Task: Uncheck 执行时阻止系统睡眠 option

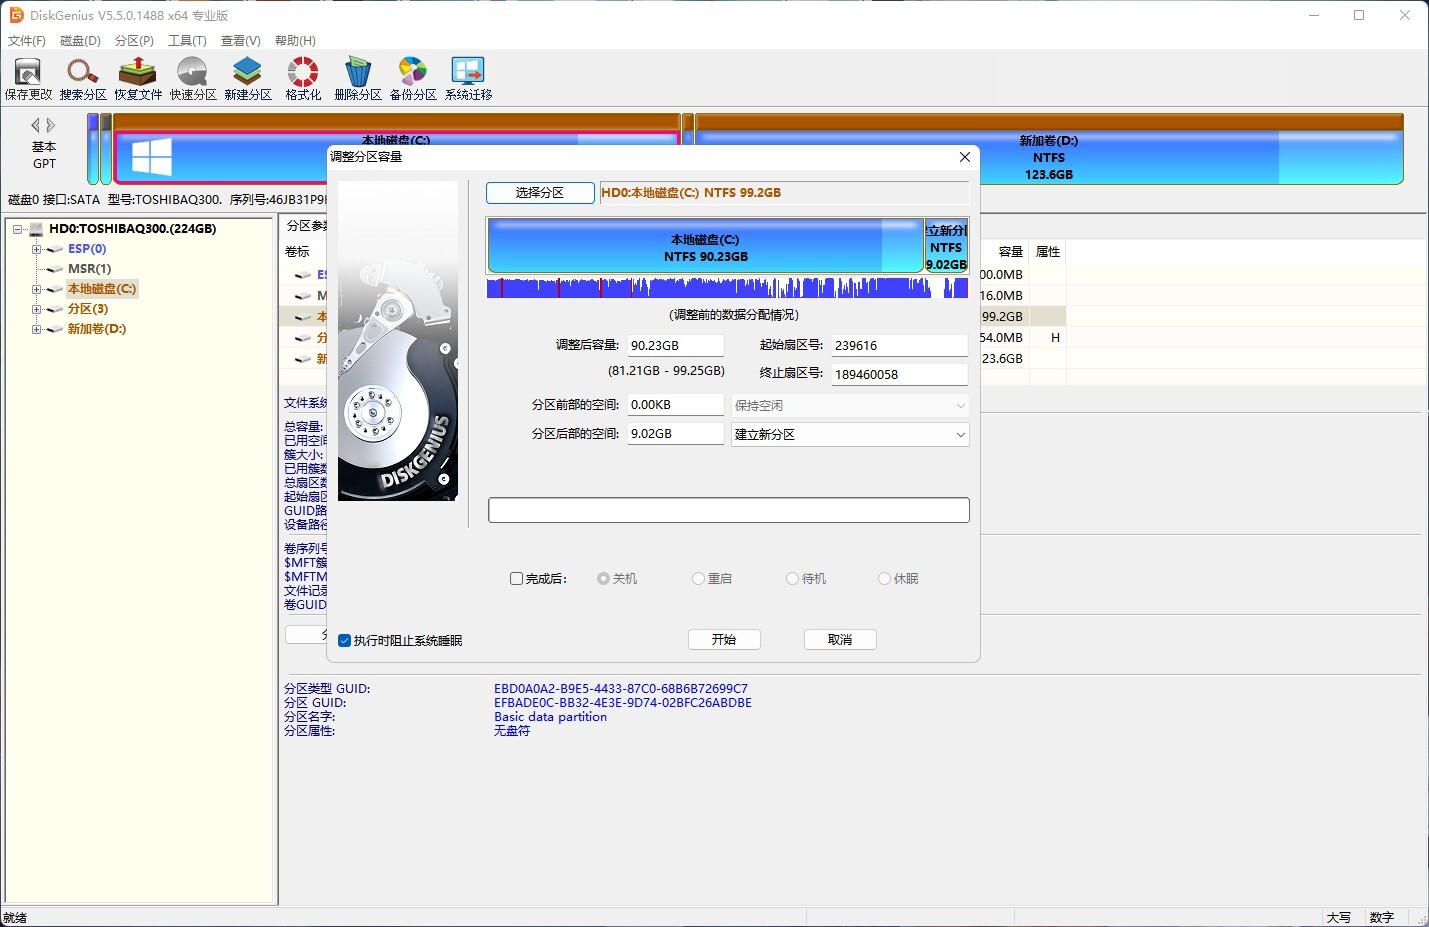Action: click(x=345, y=641)
